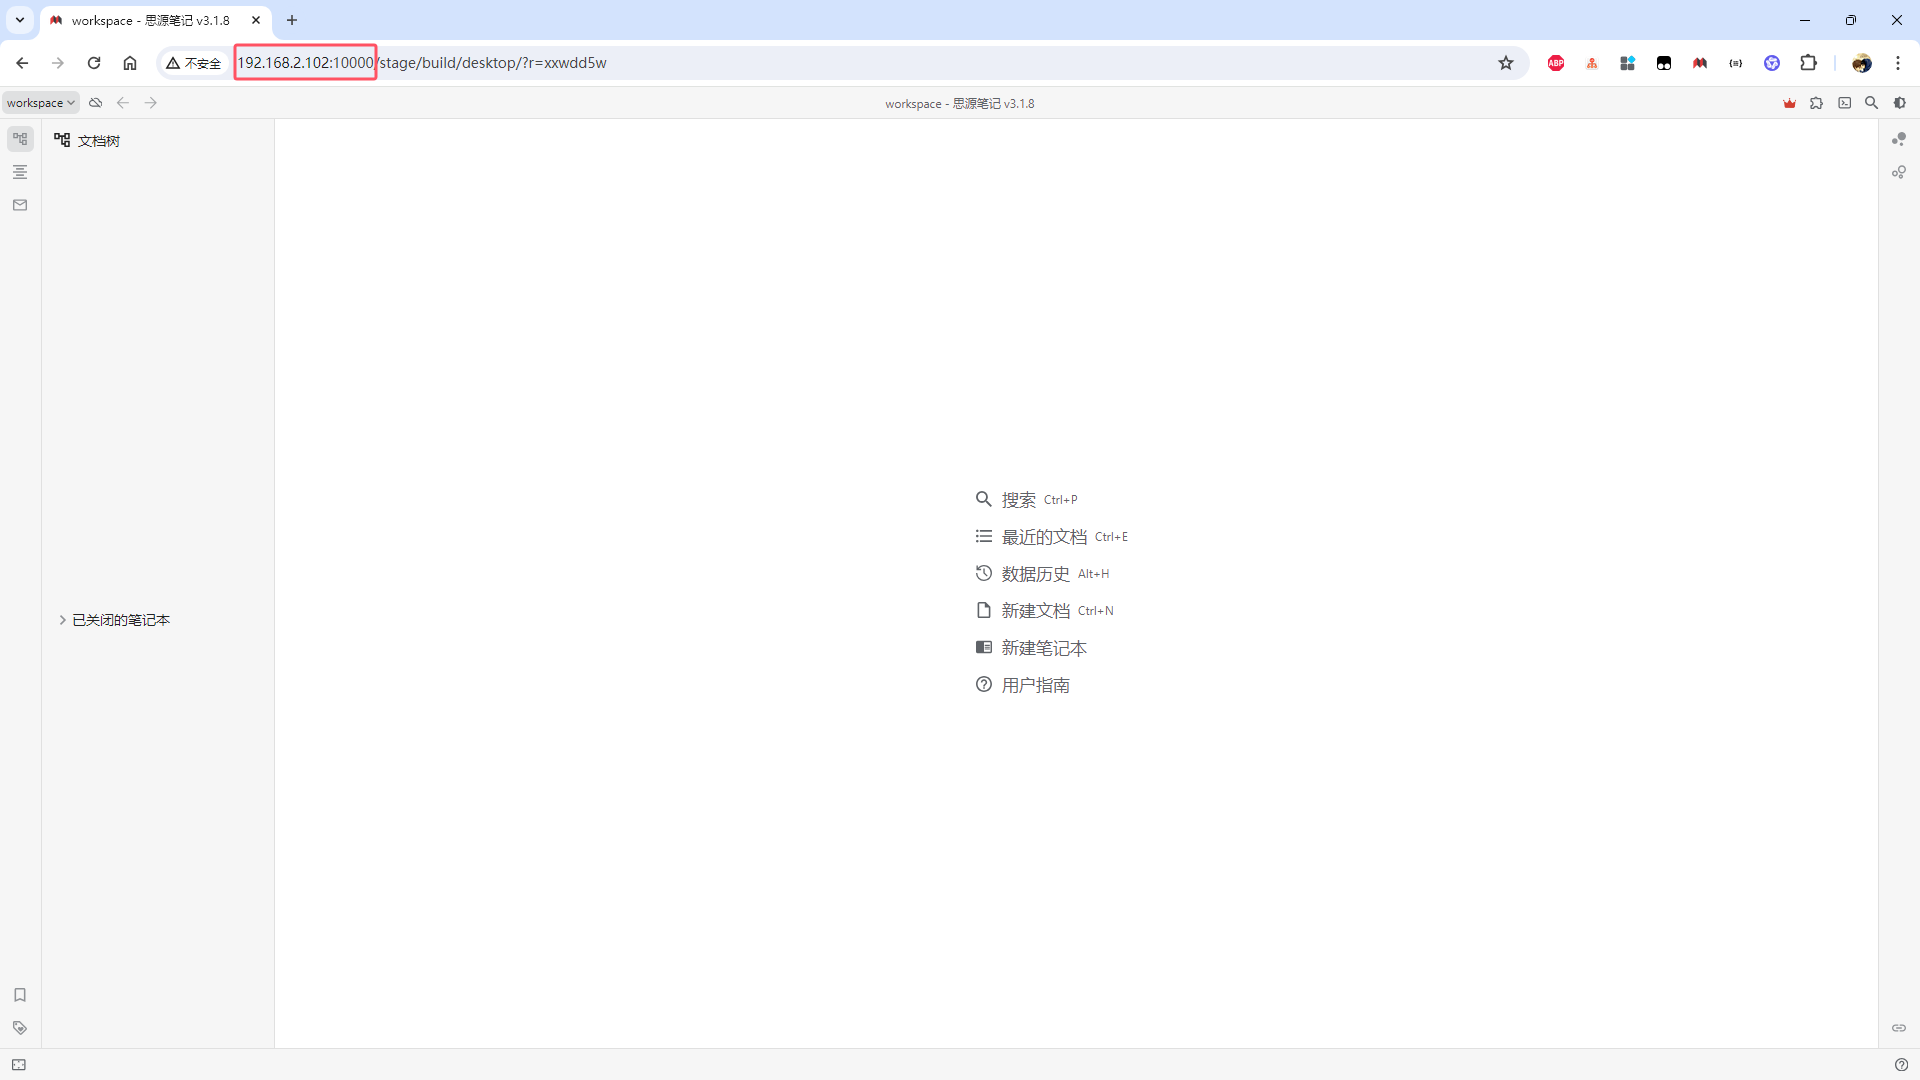
Task: Open the local graph view icon
Action: (1899, 172)
